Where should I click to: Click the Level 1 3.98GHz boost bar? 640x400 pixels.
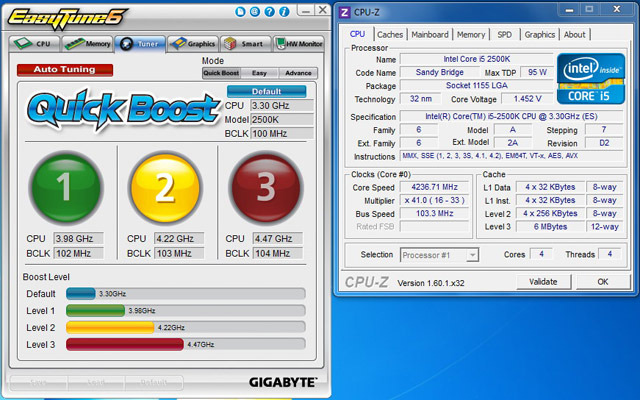186,311
